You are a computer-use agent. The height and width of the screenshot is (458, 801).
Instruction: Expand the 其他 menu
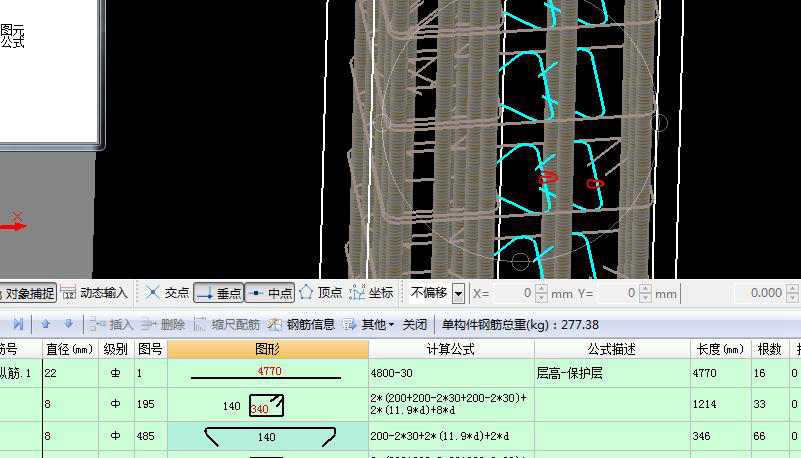[x=369, y=324]
